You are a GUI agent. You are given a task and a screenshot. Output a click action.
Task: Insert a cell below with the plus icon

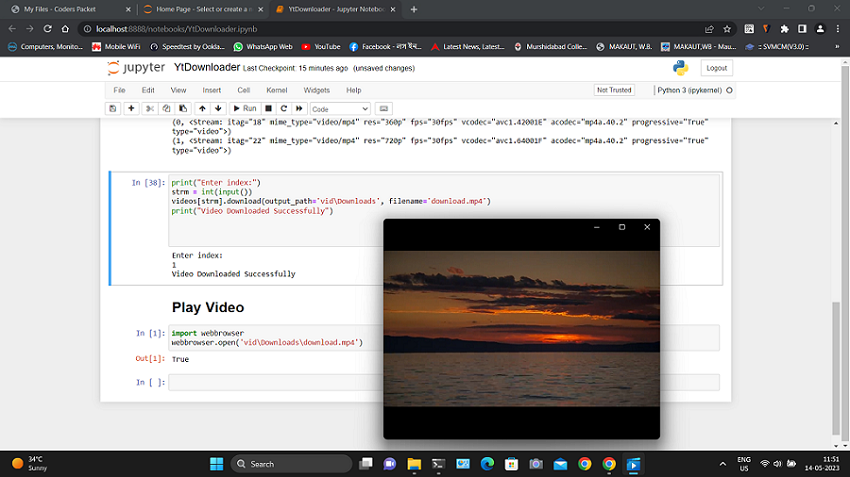pyautogui.click(x=131, y=108)
